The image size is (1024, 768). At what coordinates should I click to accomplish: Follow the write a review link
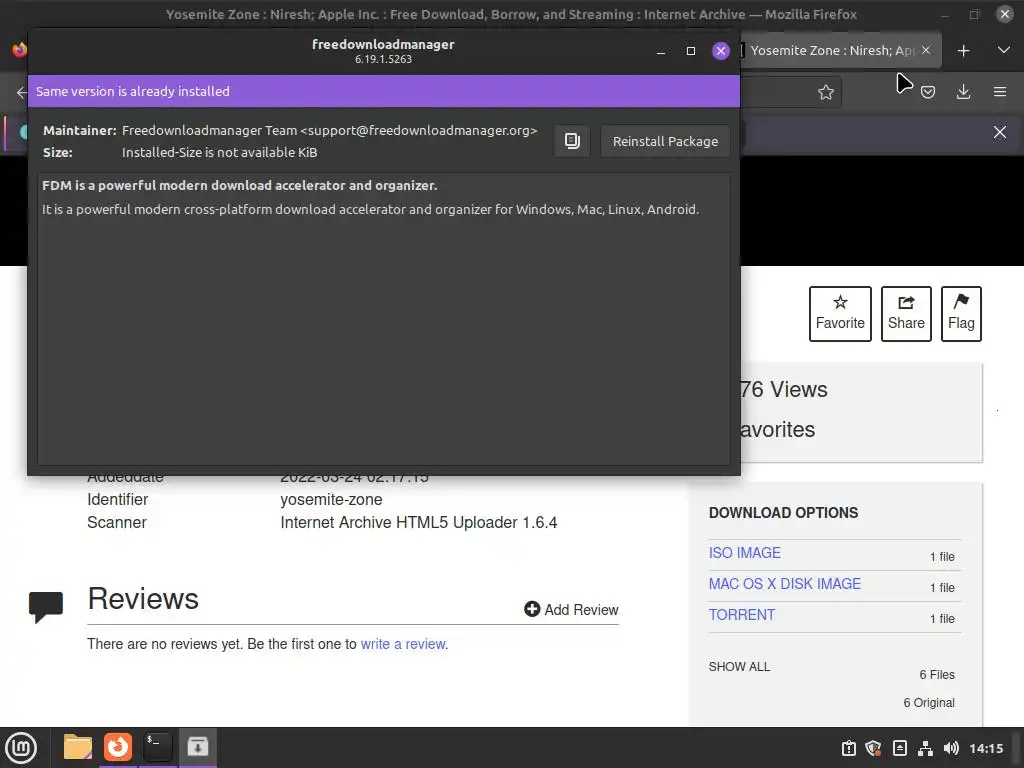tap(403, 644)
